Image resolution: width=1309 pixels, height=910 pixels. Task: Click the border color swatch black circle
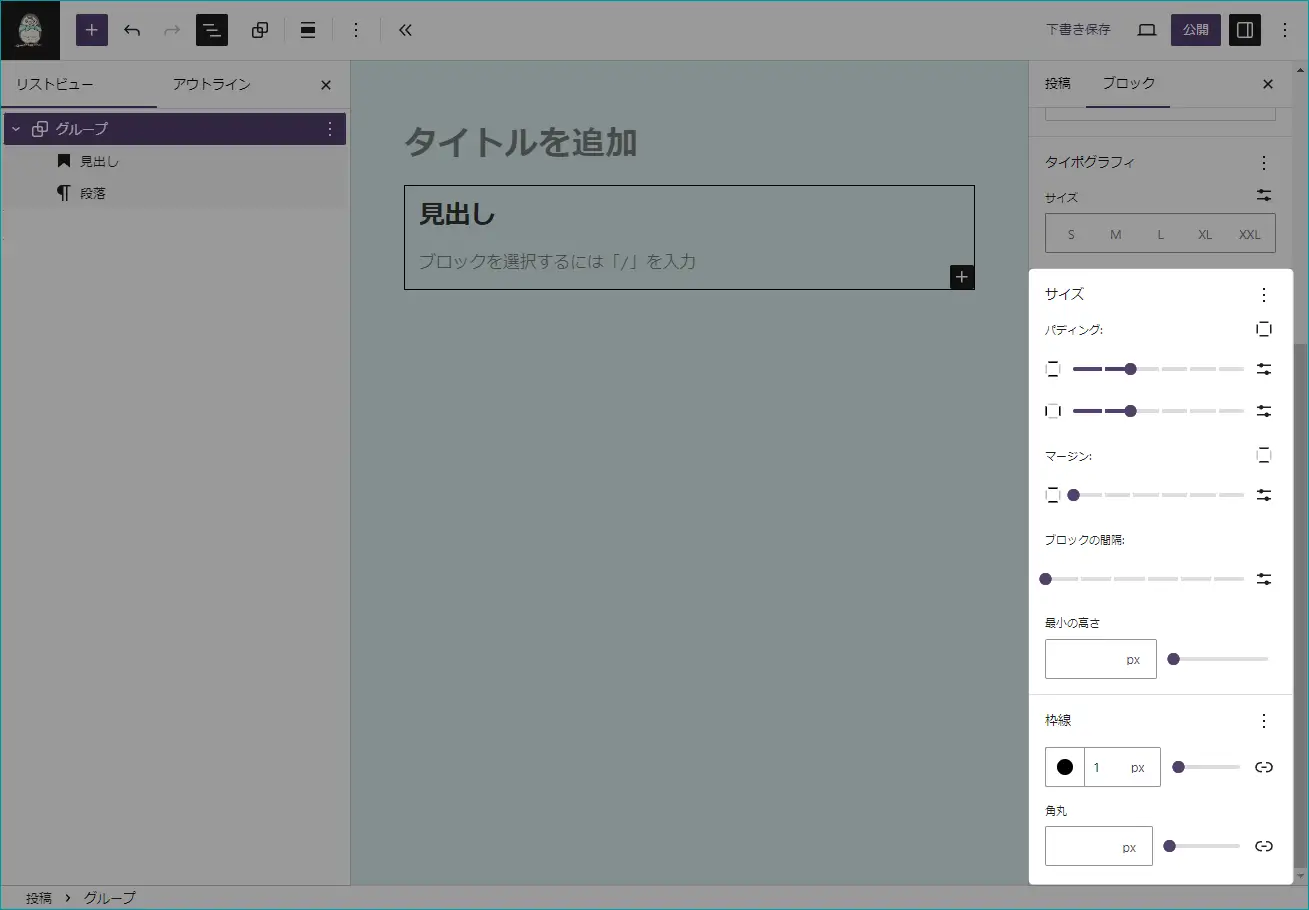(x=1065, y=767)
